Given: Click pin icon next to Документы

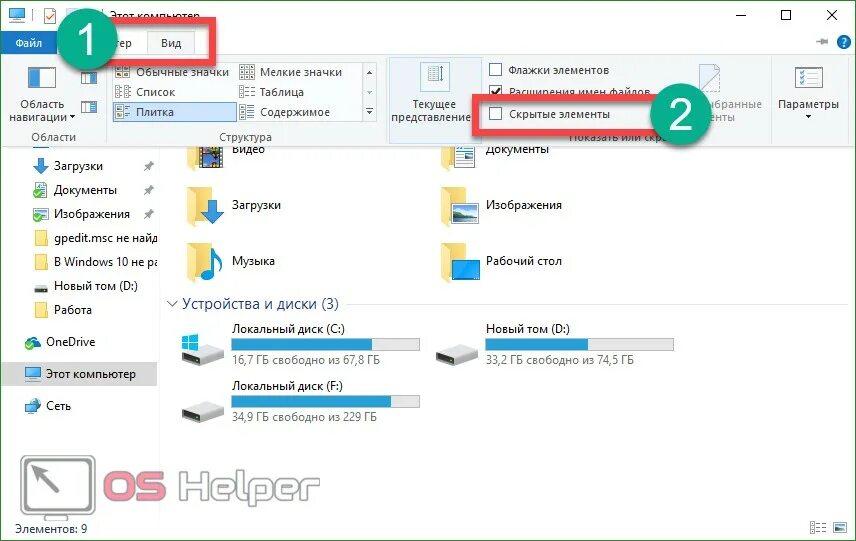Looking at the screenshot, I should (148, 190).
